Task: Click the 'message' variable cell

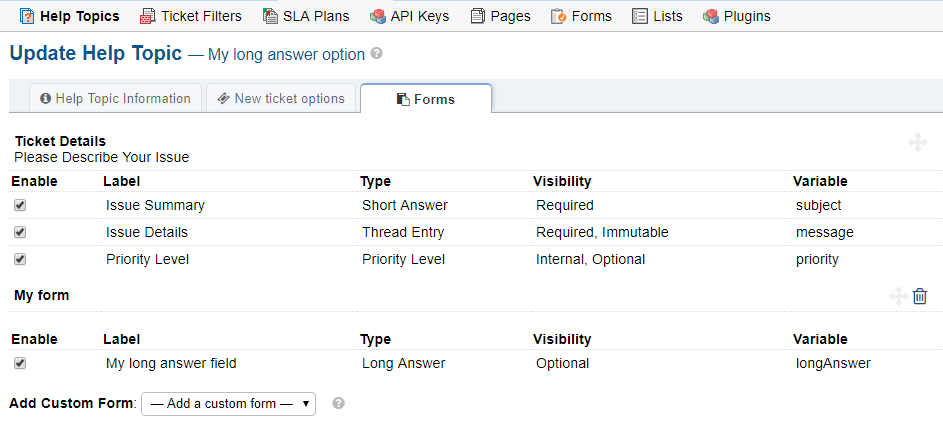Action: tap(825, 232)
